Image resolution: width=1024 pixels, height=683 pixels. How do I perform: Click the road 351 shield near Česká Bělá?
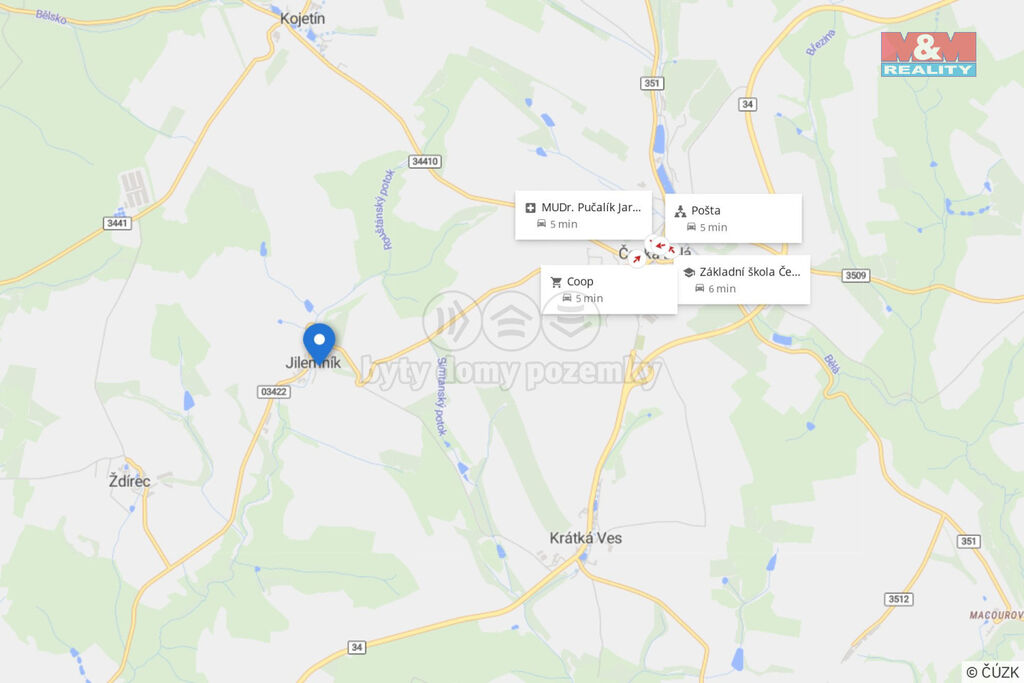click(x=652, y=83)
